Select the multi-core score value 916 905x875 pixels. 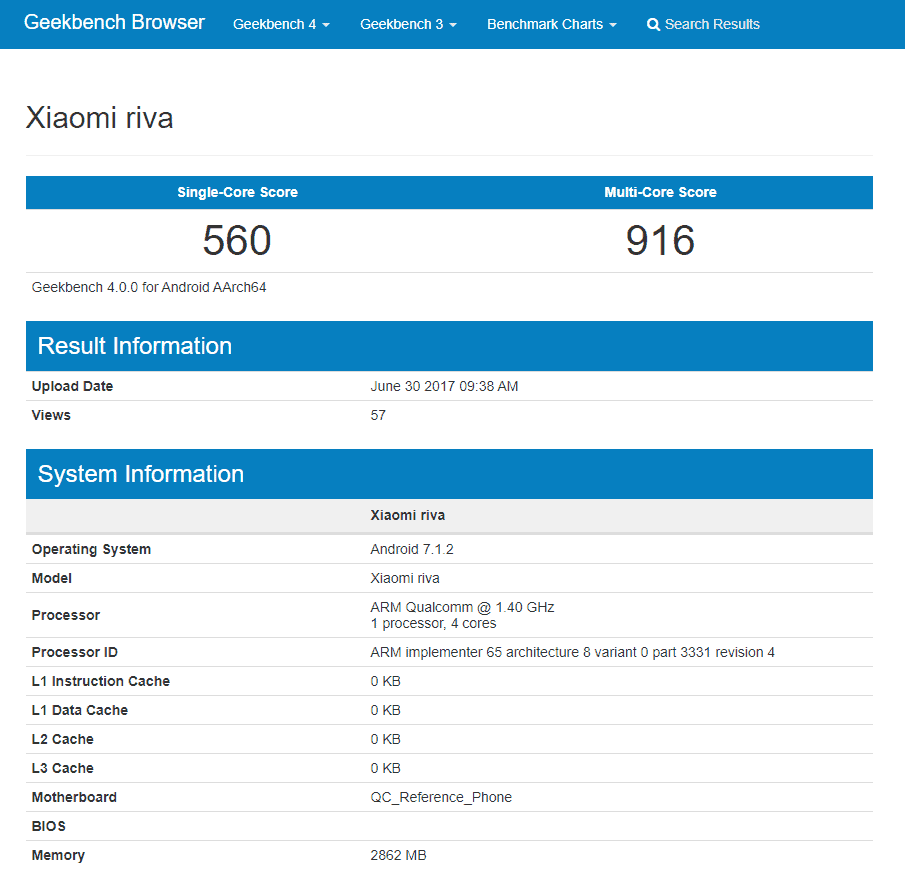660,240
